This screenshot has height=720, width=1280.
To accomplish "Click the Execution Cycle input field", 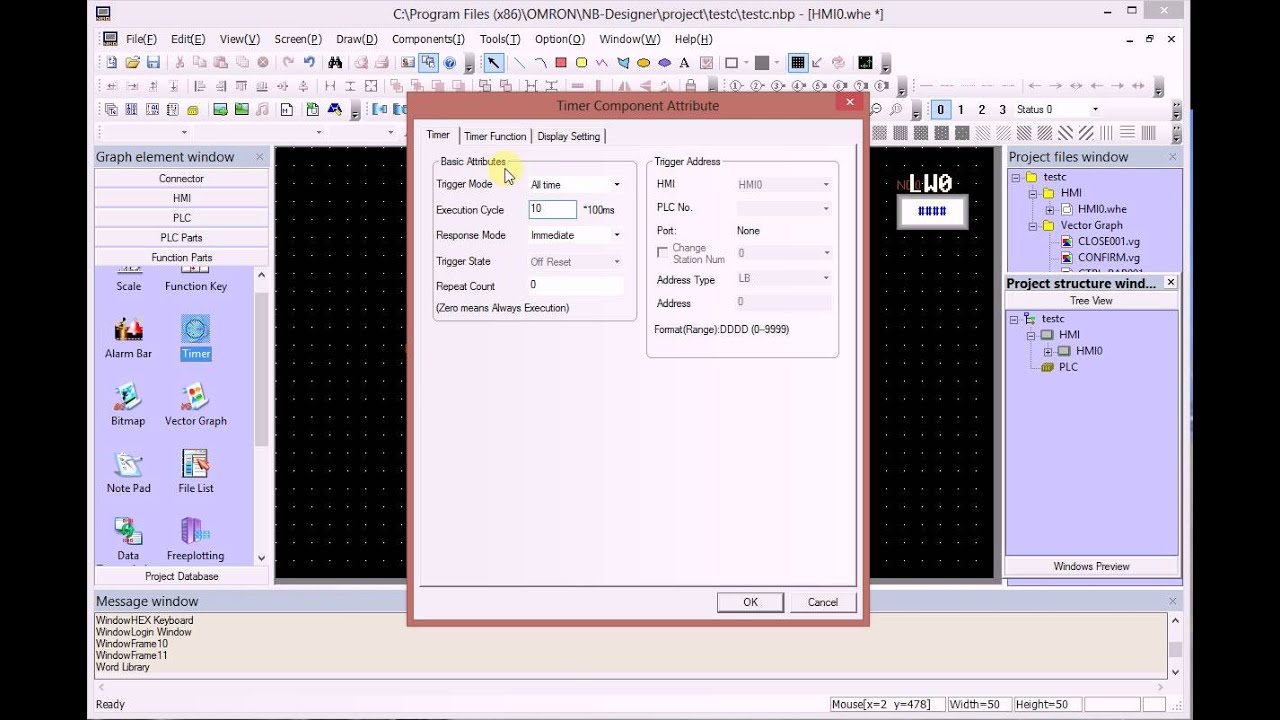I will click(552, 209).
